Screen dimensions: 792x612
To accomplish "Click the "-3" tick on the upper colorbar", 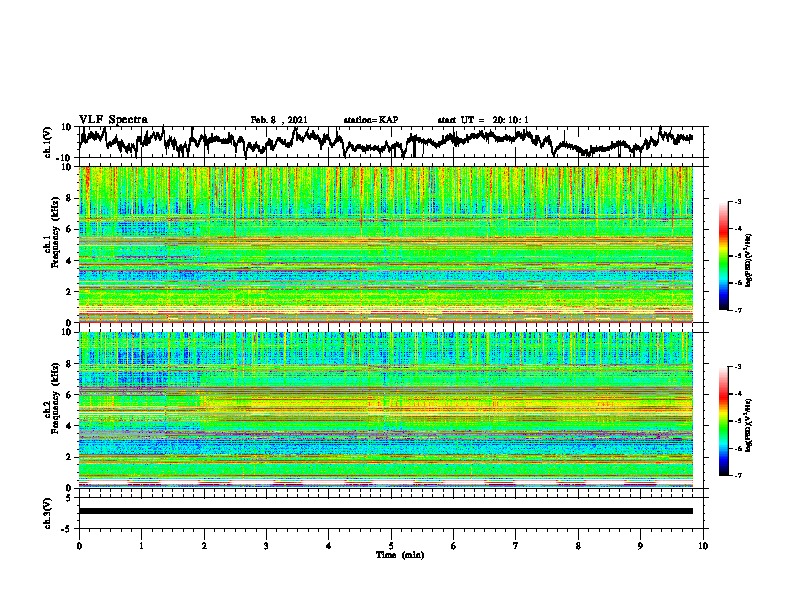I will click(737, 201).
